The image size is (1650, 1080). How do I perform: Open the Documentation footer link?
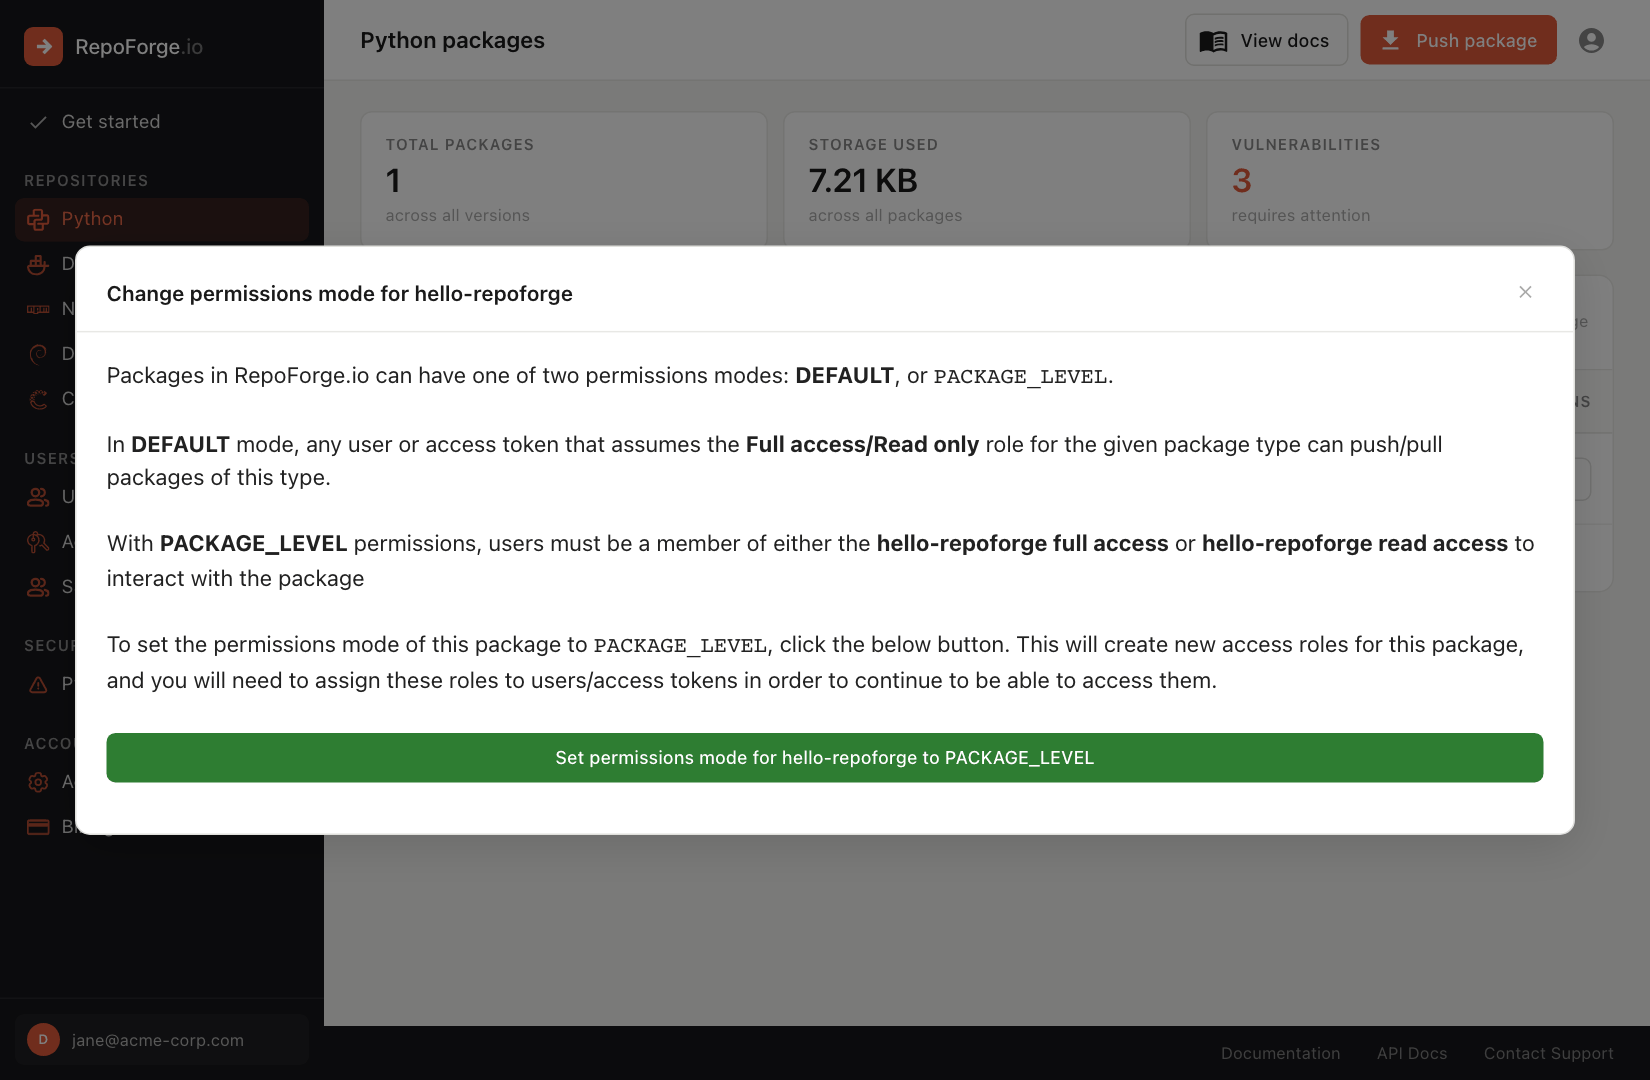(x=1280, y=1053)
